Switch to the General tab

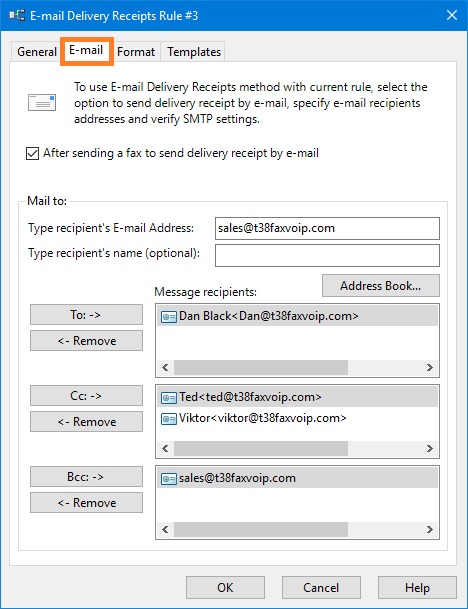[x=37, y=52]
